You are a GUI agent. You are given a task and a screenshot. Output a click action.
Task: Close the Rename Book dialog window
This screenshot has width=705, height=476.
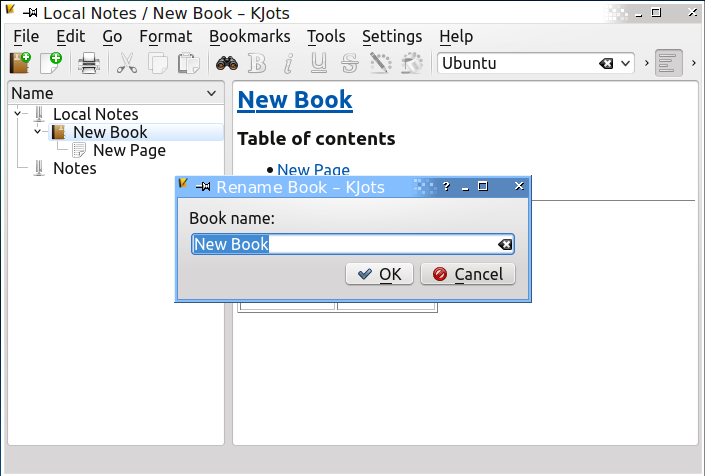click(x=519, y=186)
